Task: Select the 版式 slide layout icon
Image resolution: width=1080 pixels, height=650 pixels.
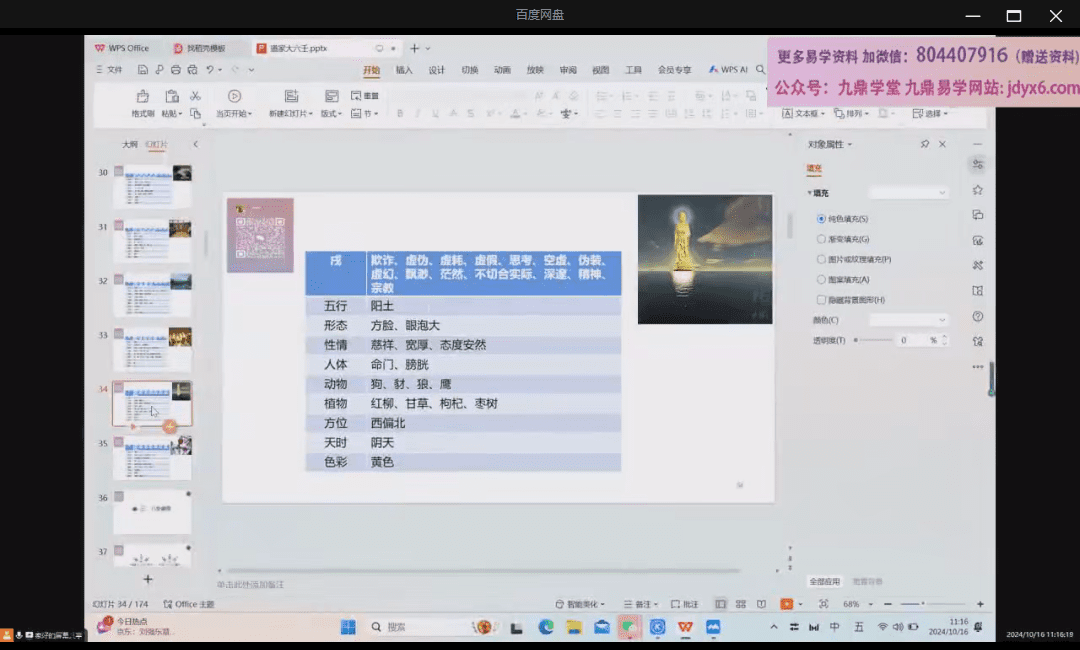Action: (332, 96)
